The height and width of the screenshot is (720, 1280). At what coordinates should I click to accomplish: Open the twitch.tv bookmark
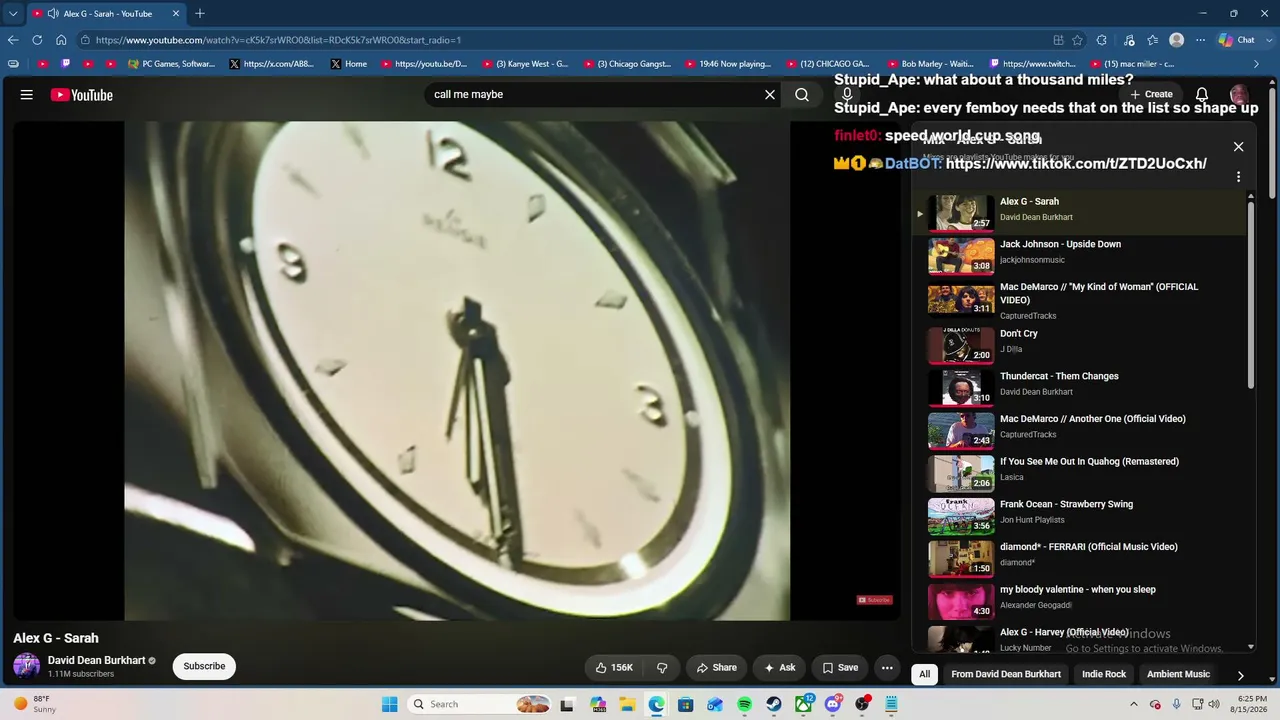coord(1032,64)
